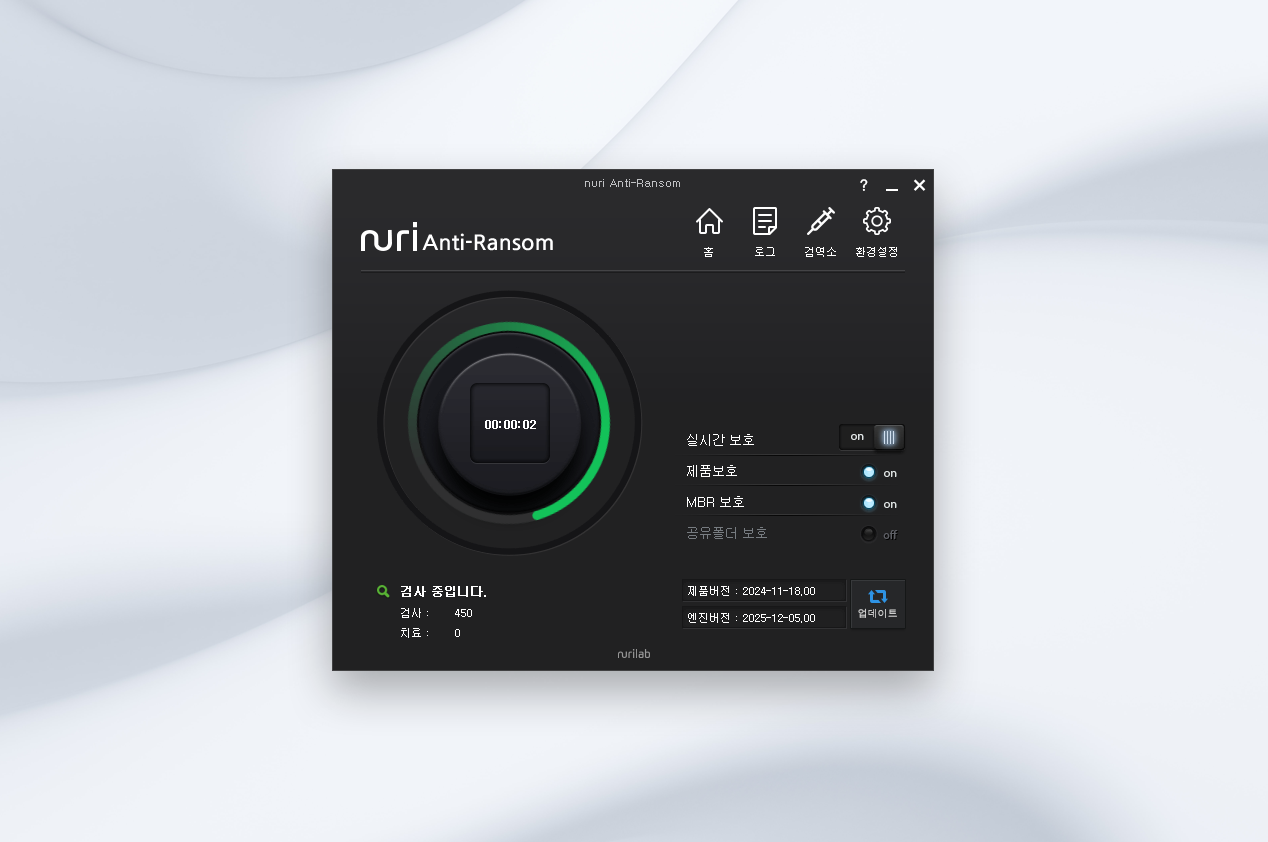
Task: Open the Settings (환경설정) gear icon
Action: coord(876,224)
